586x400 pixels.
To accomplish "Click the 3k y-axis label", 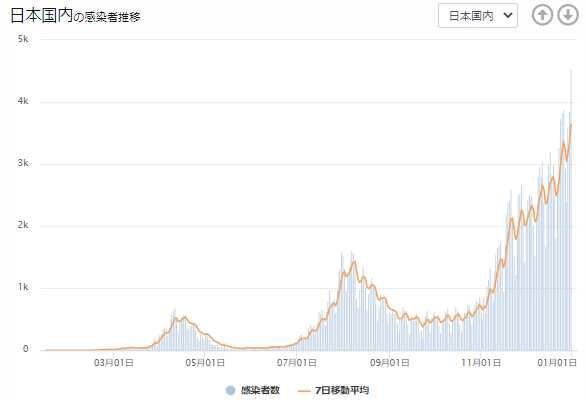I will point(23,163).
